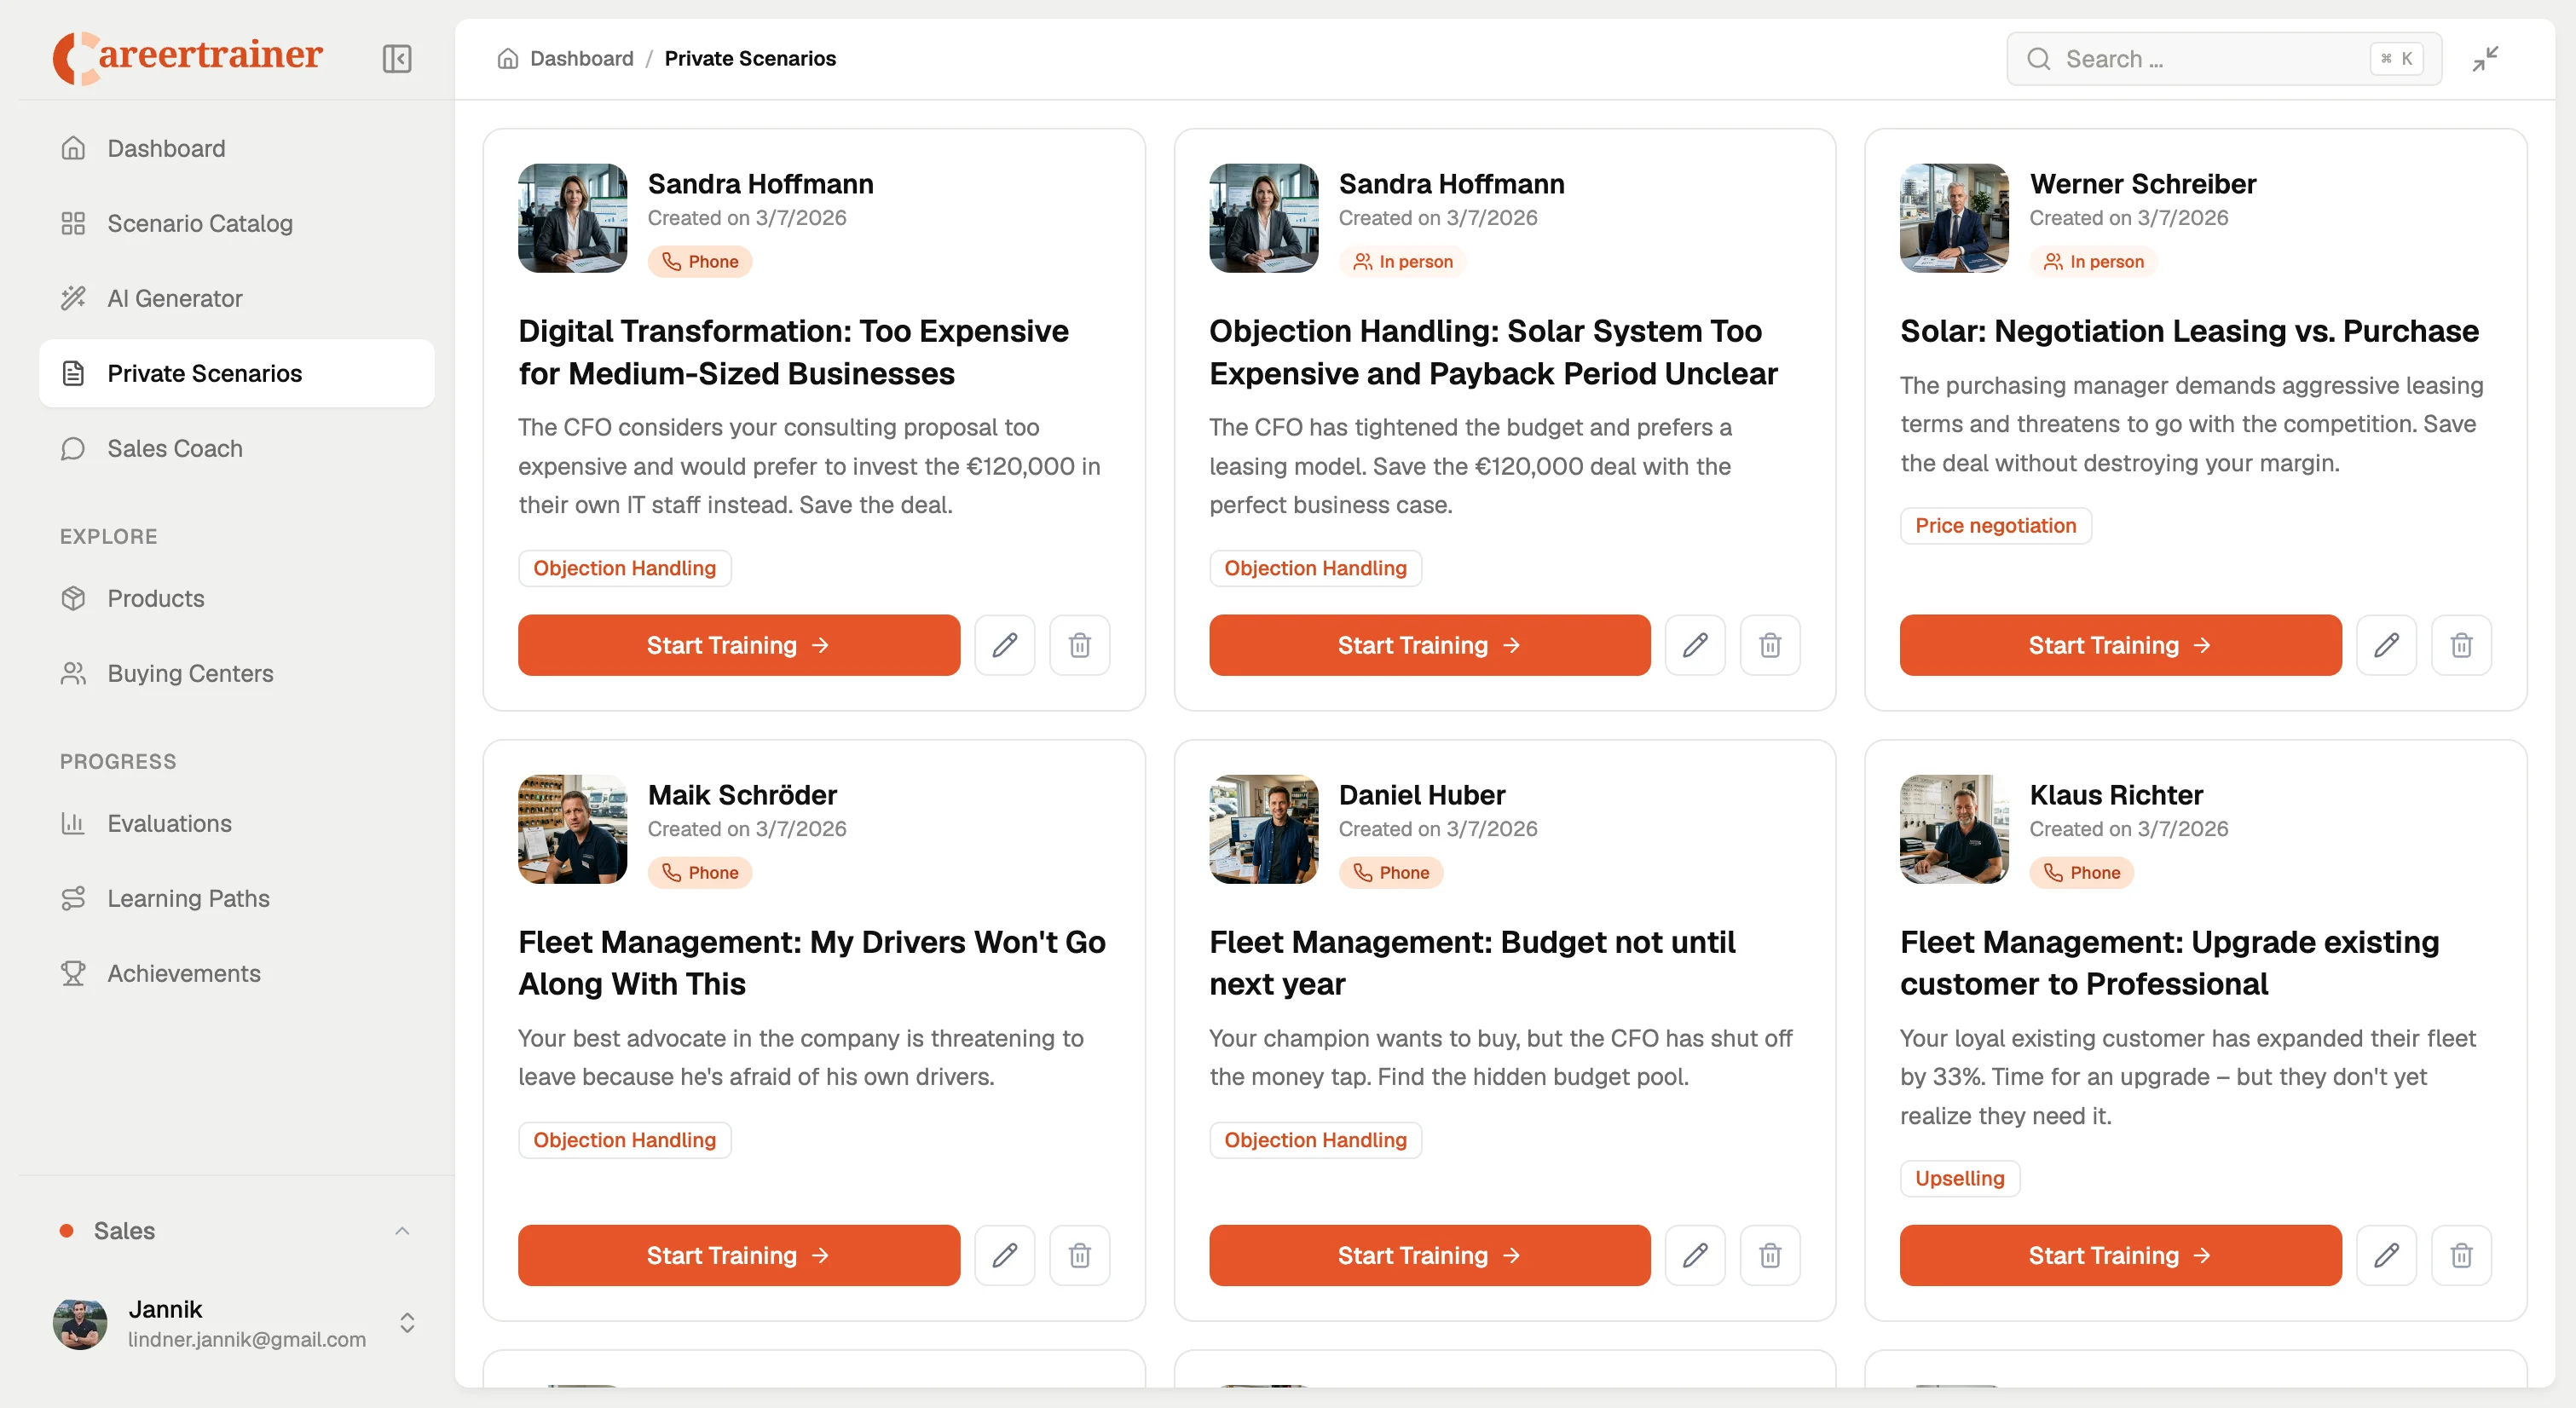Click title Solar: Negotiation Leasing vs. Purchase
The image size is (2576, 1408).
point(2189,331)
